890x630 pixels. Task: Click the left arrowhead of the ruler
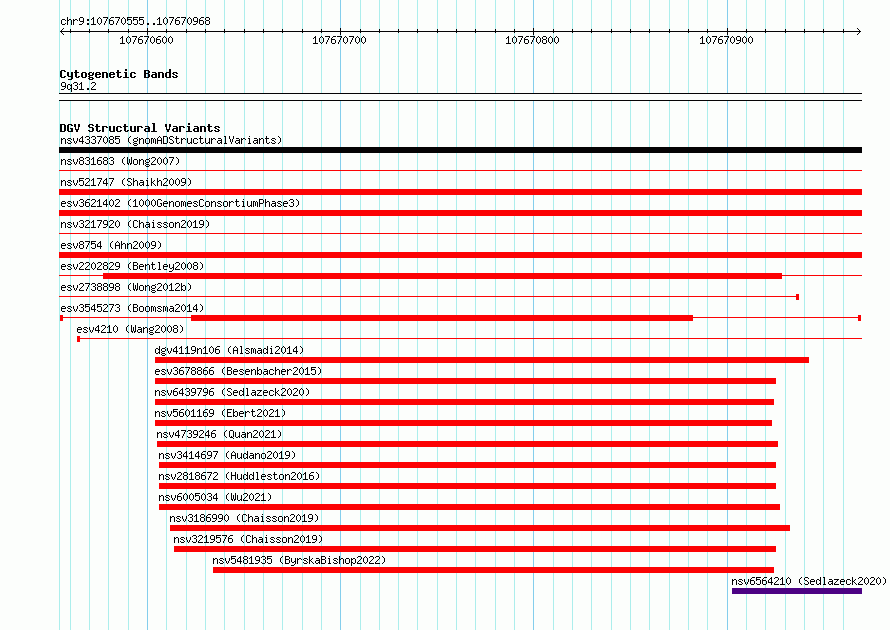click(x=62, y=31)
